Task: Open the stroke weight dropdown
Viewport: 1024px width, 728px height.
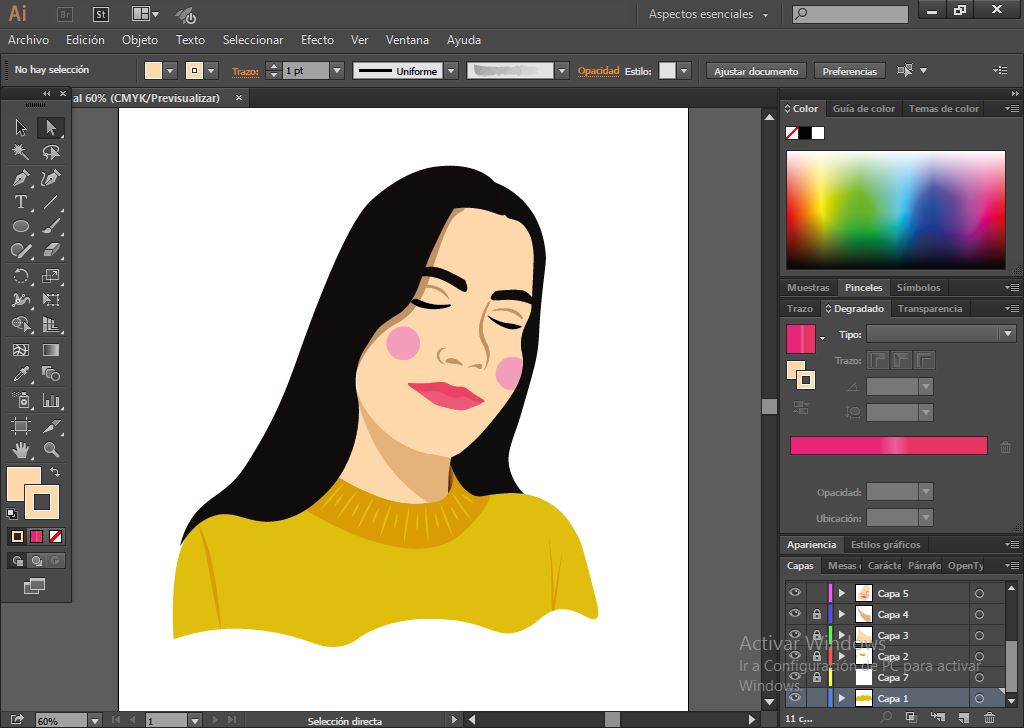Action: 337,71
